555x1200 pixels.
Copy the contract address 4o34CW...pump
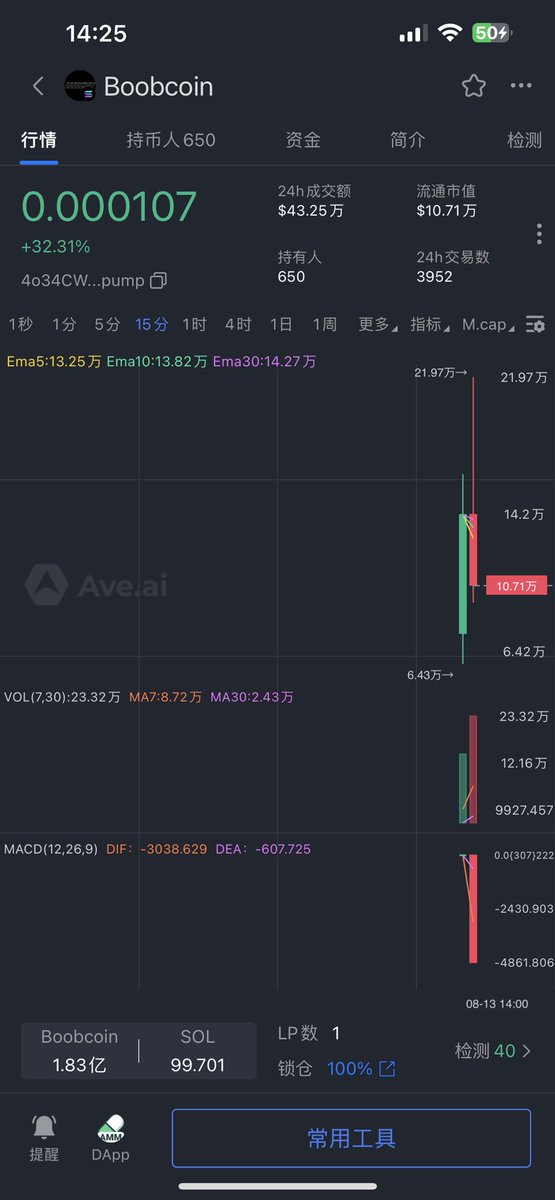(158, 280)
